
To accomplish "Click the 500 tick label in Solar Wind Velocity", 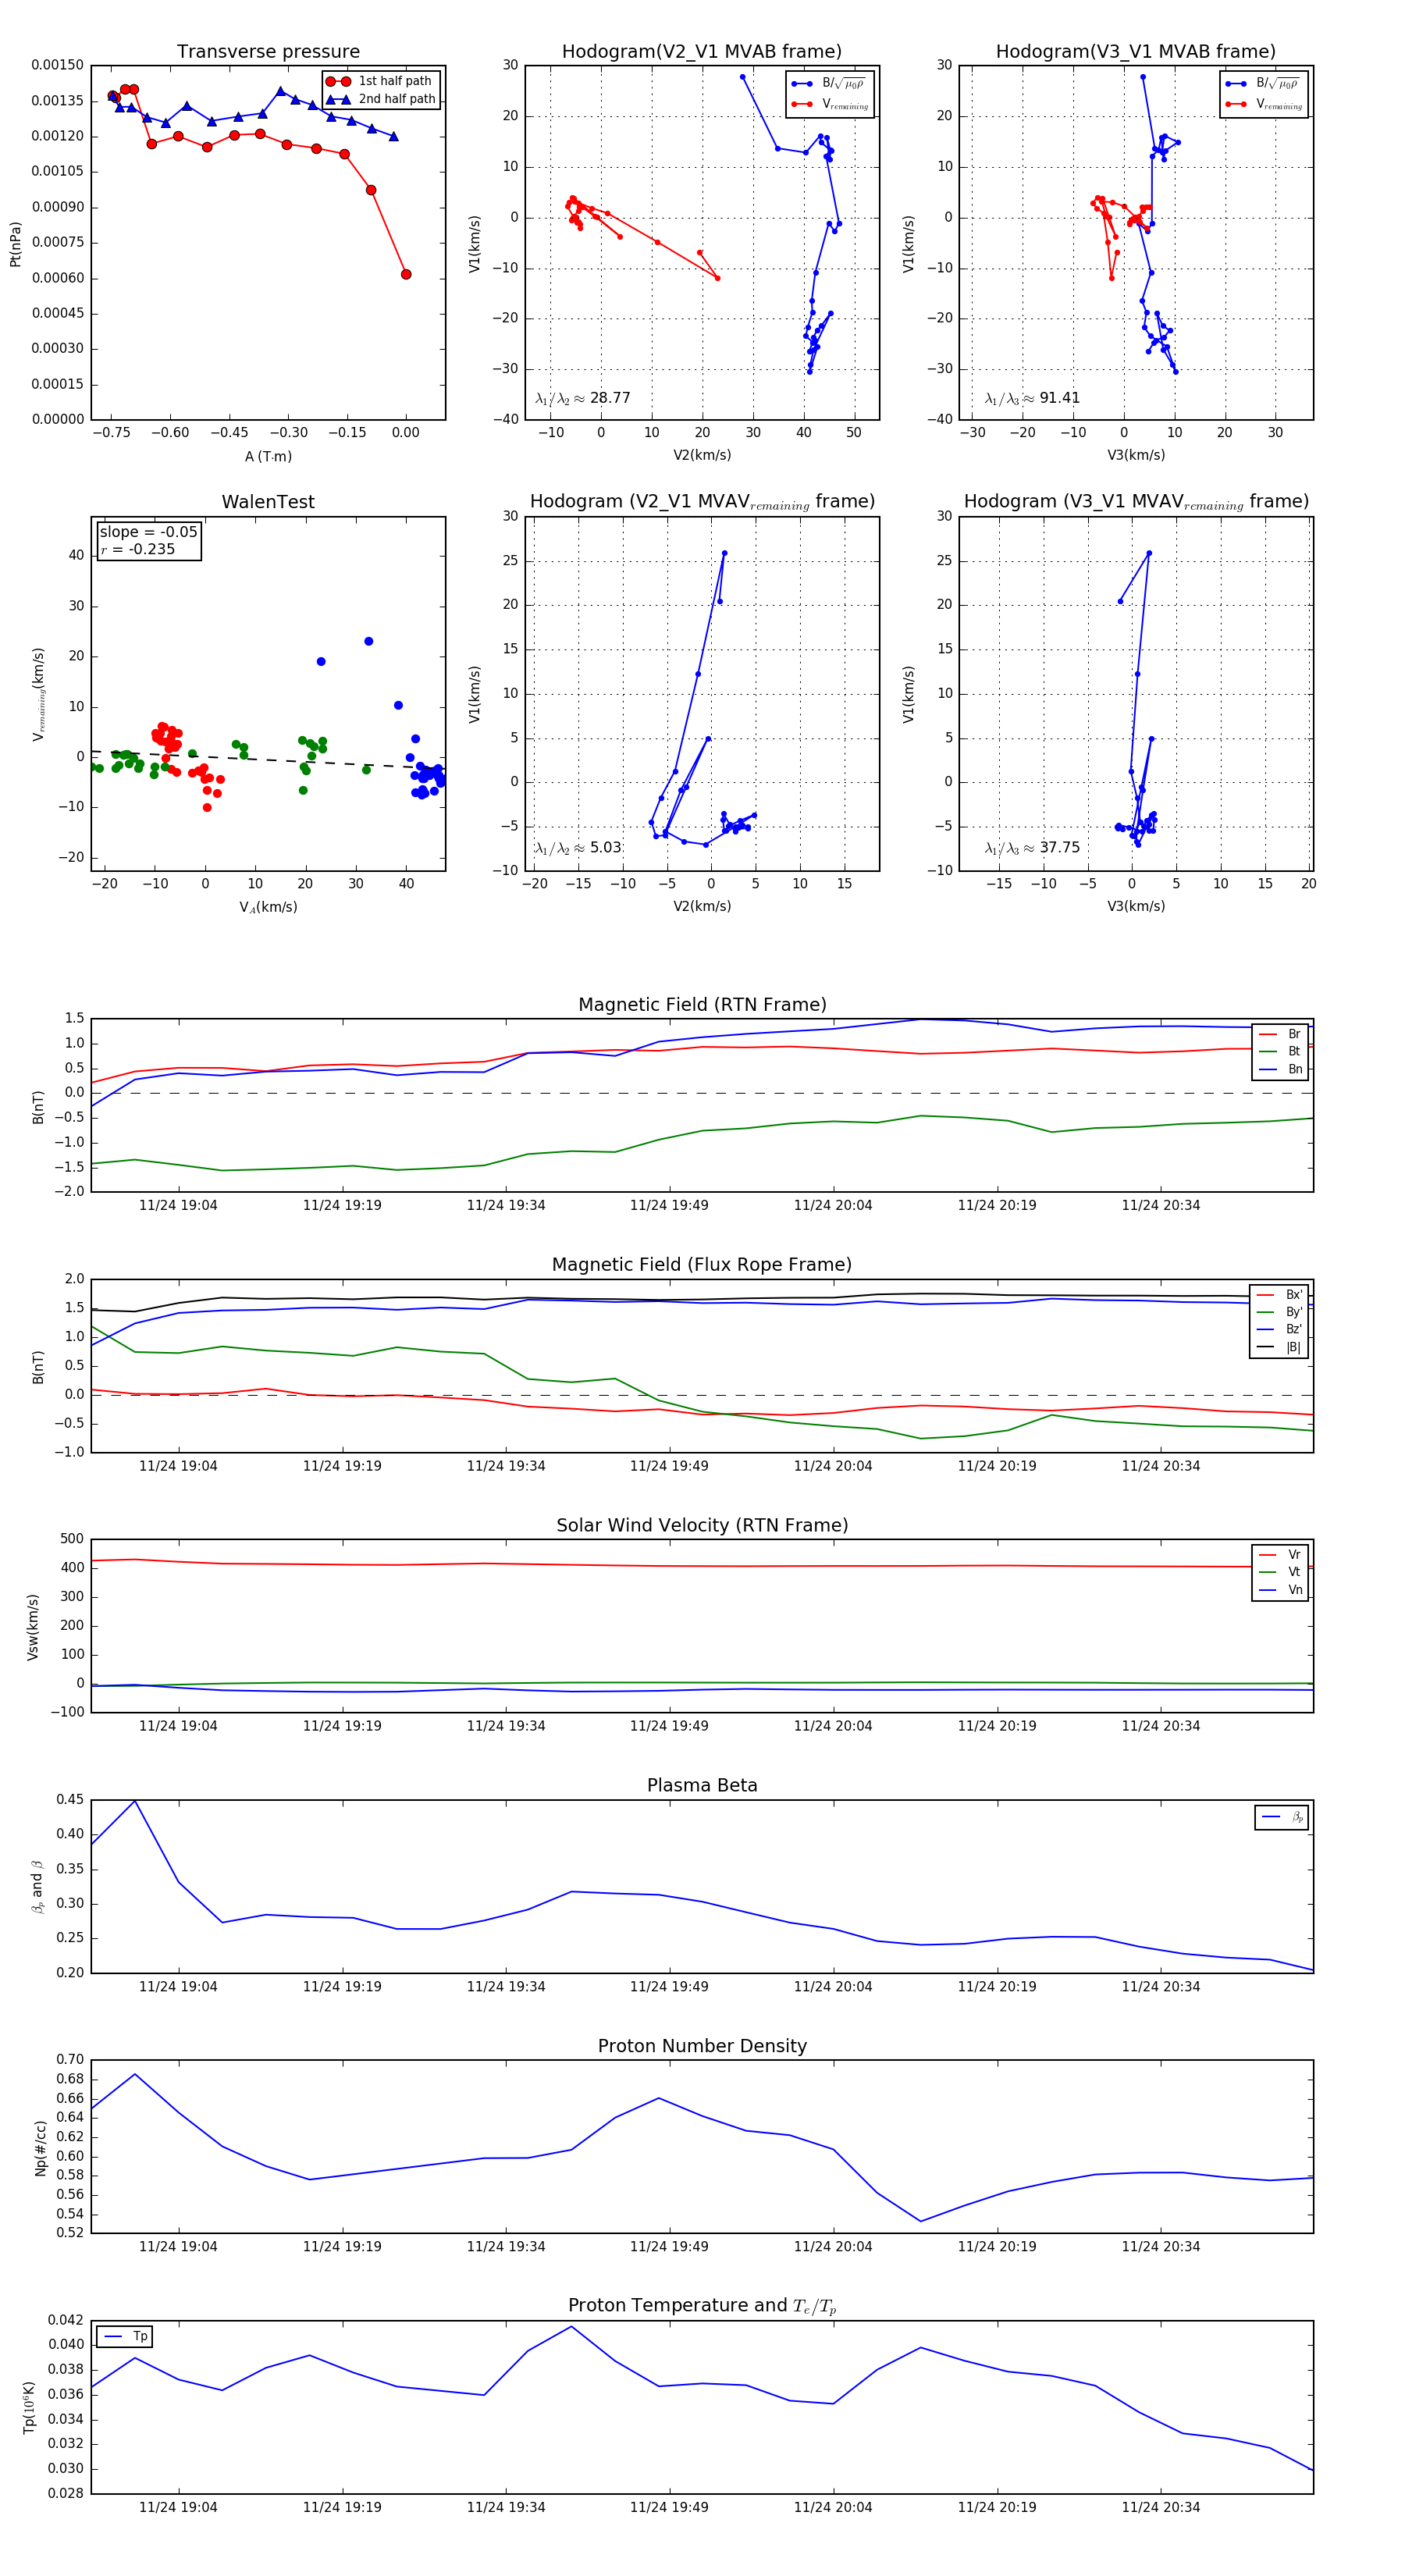I will pos(72,1539).
